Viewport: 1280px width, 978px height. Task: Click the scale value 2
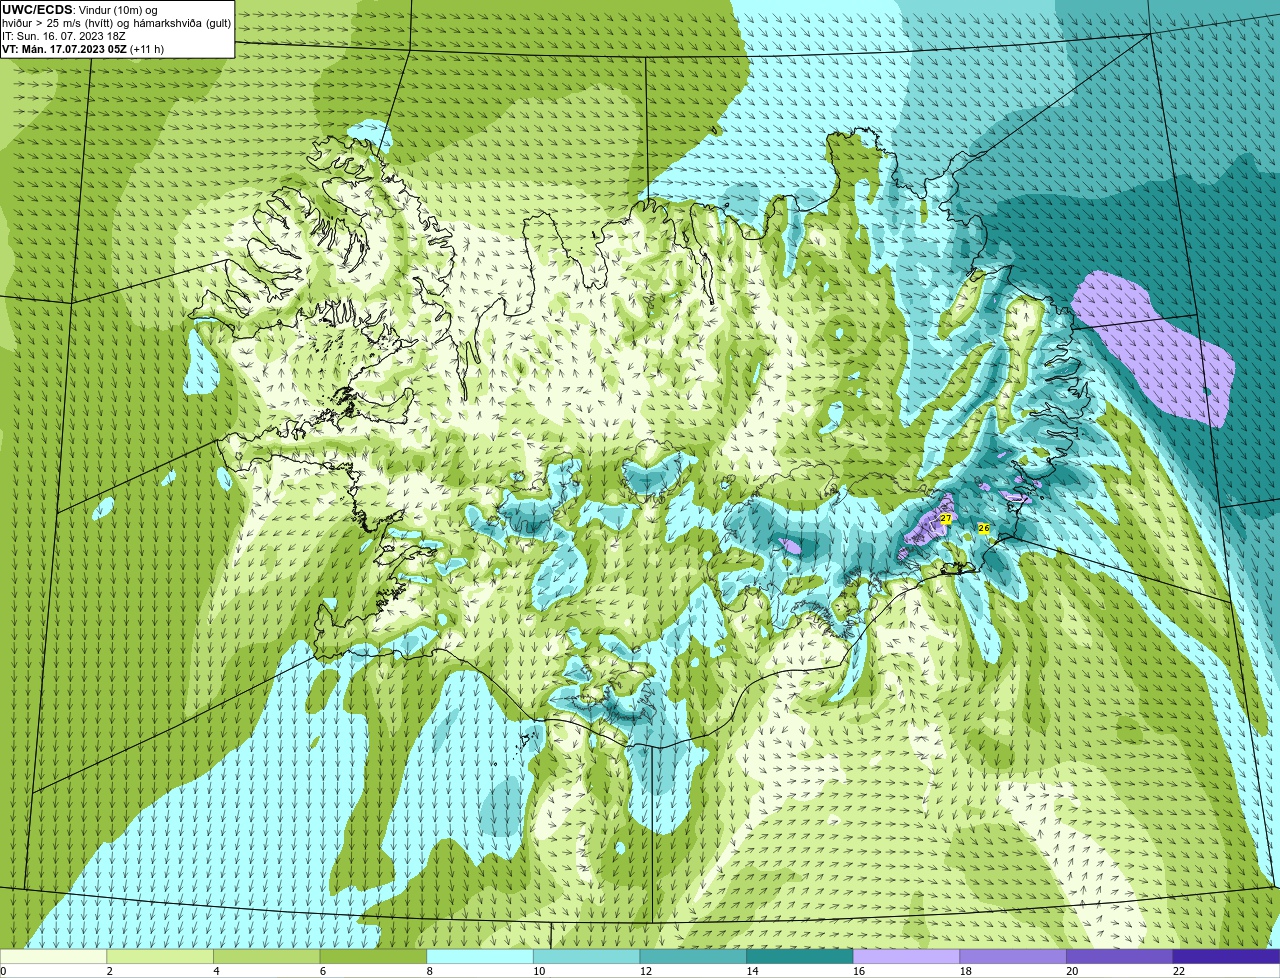click(109, 971)
